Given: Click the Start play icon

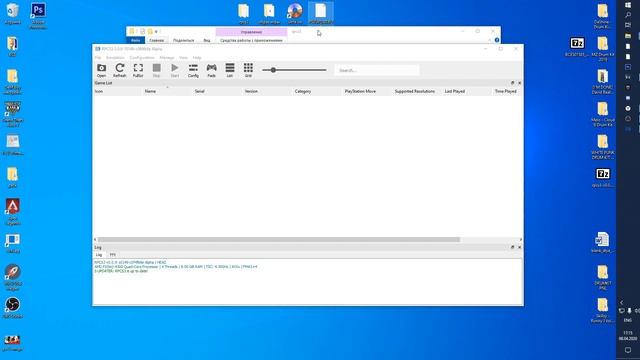Looking at the screenshot, I should [x=175, y=70].
